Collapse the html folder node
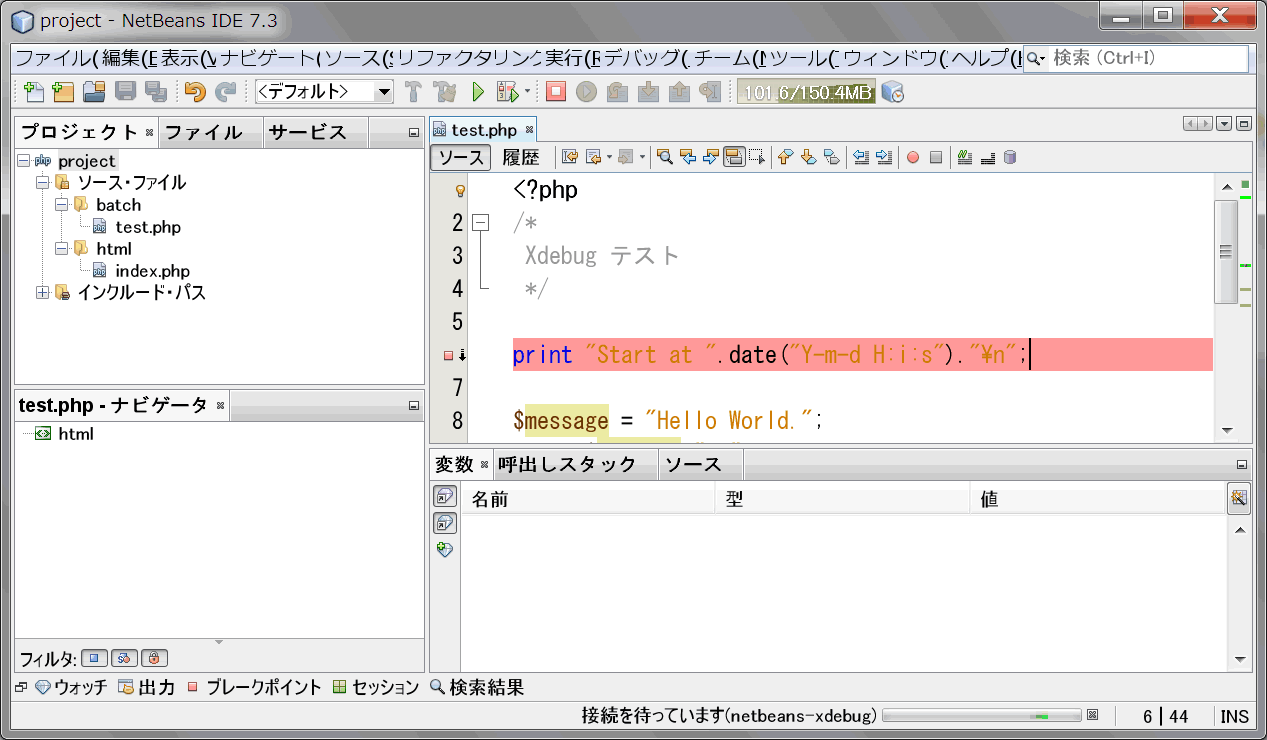 coord(61,249)
